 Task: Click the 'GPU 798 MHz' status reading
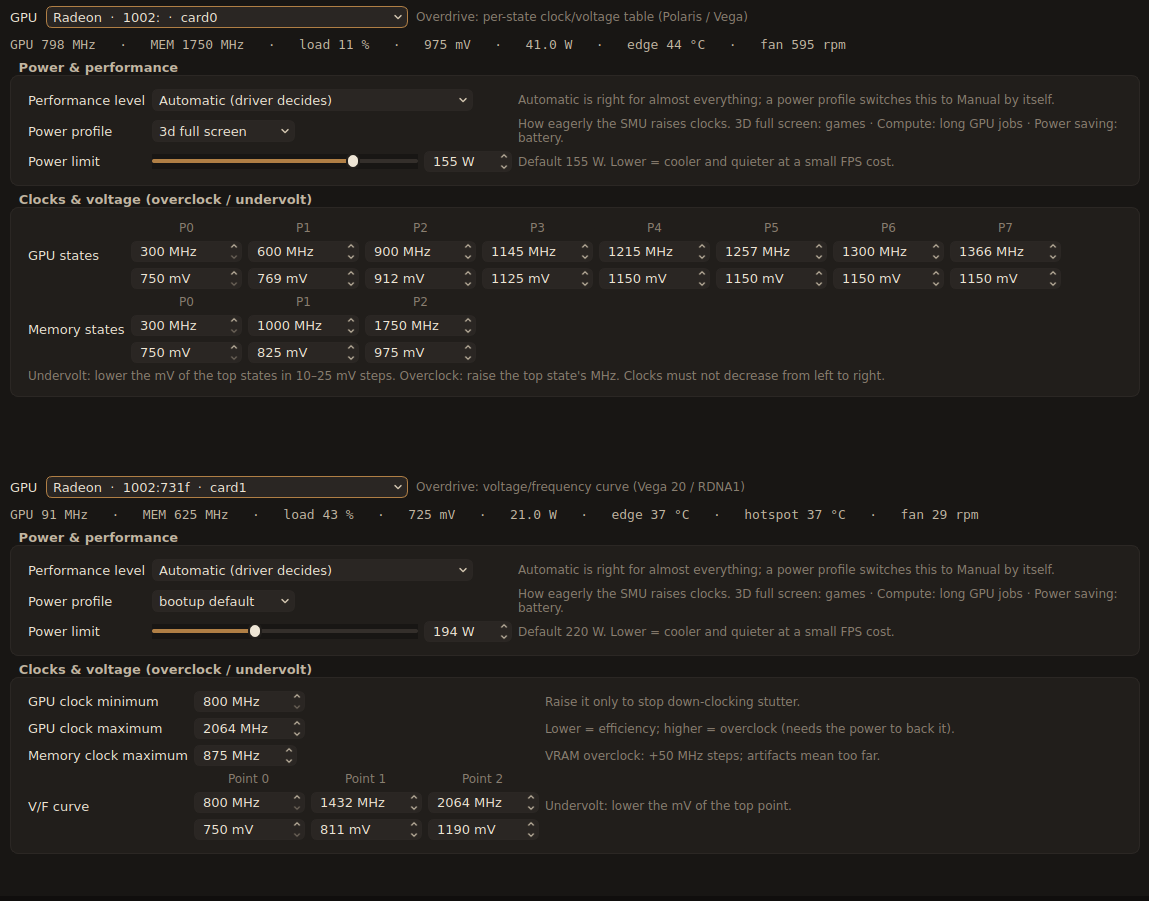pyautogui.click(x=53, y=45)
